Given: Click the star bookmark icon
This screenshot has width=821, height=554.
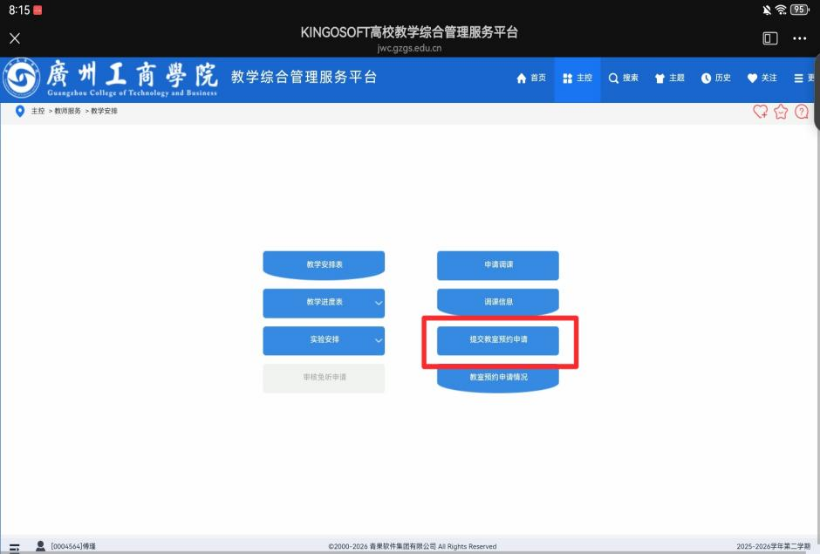Looking at the screenshot, I should click(x=781, y=112).
